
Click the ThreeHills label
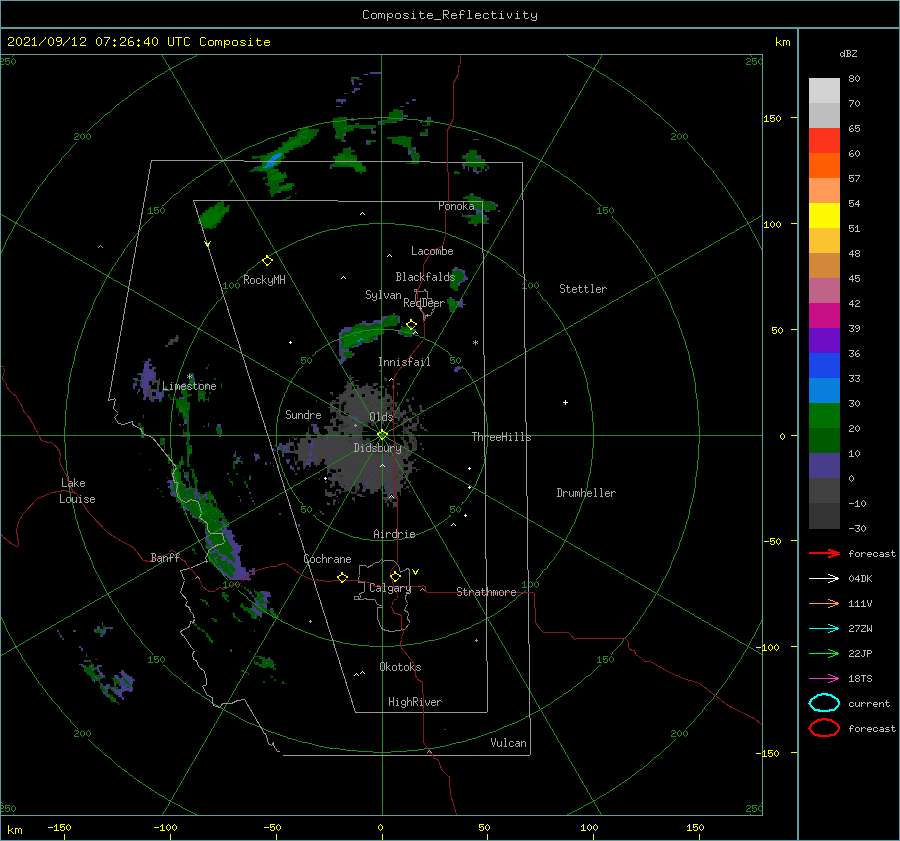pyautogui.click(x=501, y=437)
